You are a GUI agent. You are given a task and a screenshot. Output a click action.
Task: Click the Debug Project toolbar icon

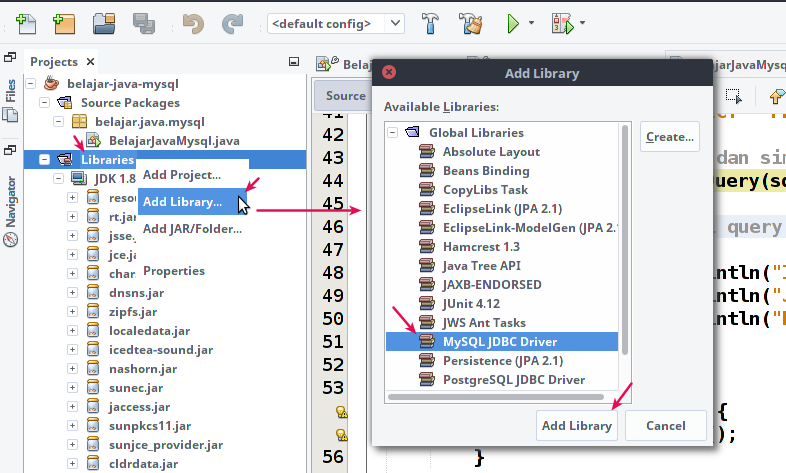coord(562,24)
